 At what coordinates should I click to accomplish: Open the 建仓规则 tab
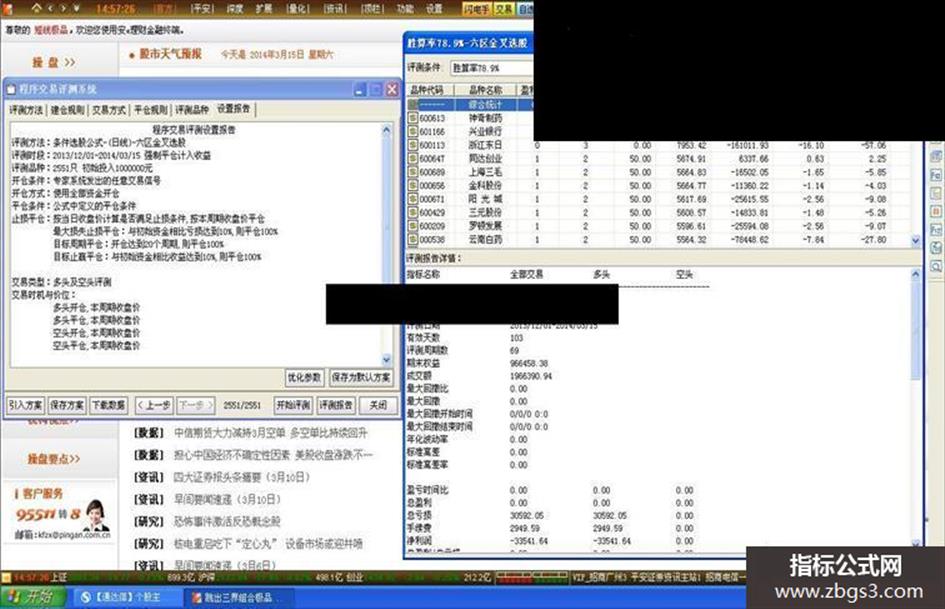click(68, 110)
